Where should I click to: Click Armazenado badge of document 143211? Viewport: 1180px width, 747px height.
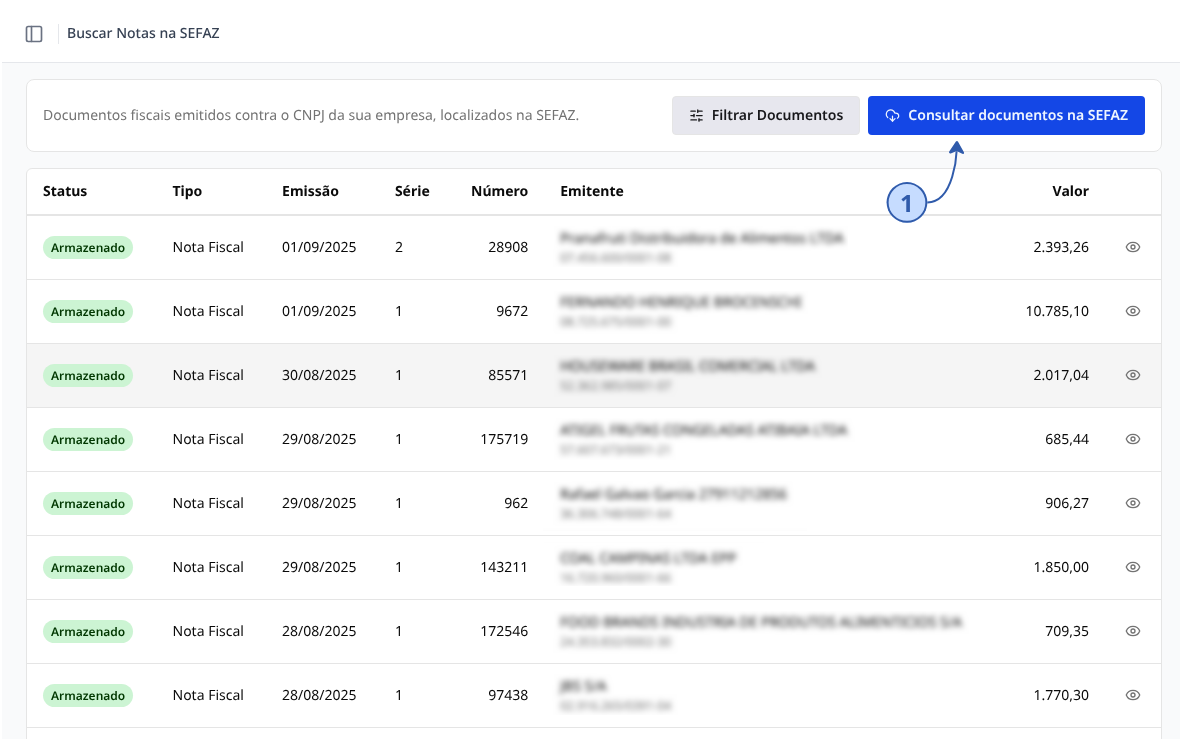(x=88, y=567)
